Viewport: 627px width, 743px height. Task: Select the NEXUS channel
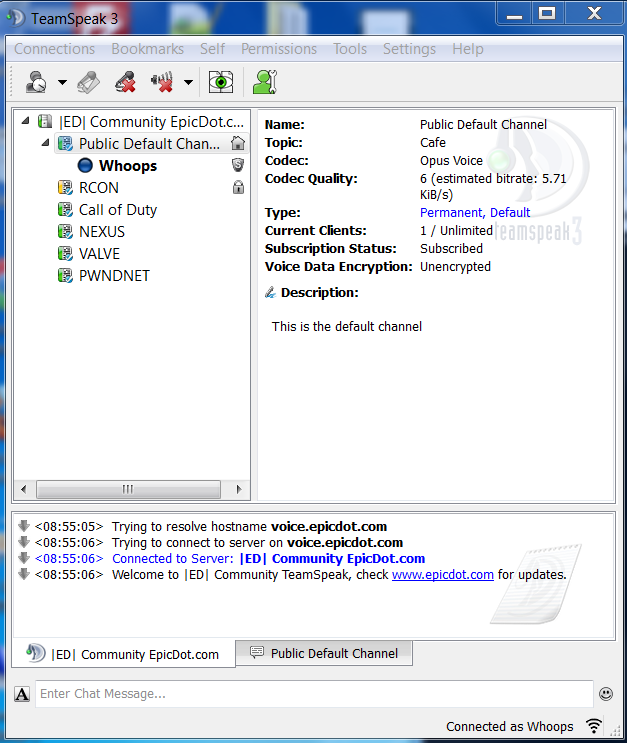tap(101, 232)
